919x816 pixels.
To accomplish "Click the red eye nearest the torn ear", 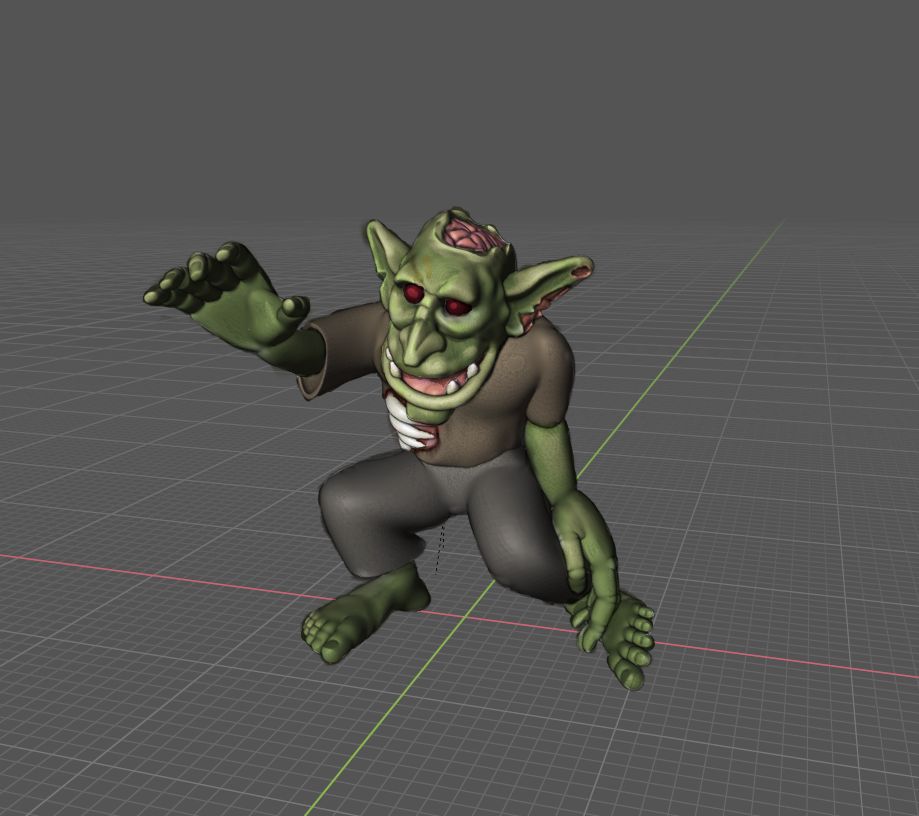I will (x=455, y=307).
